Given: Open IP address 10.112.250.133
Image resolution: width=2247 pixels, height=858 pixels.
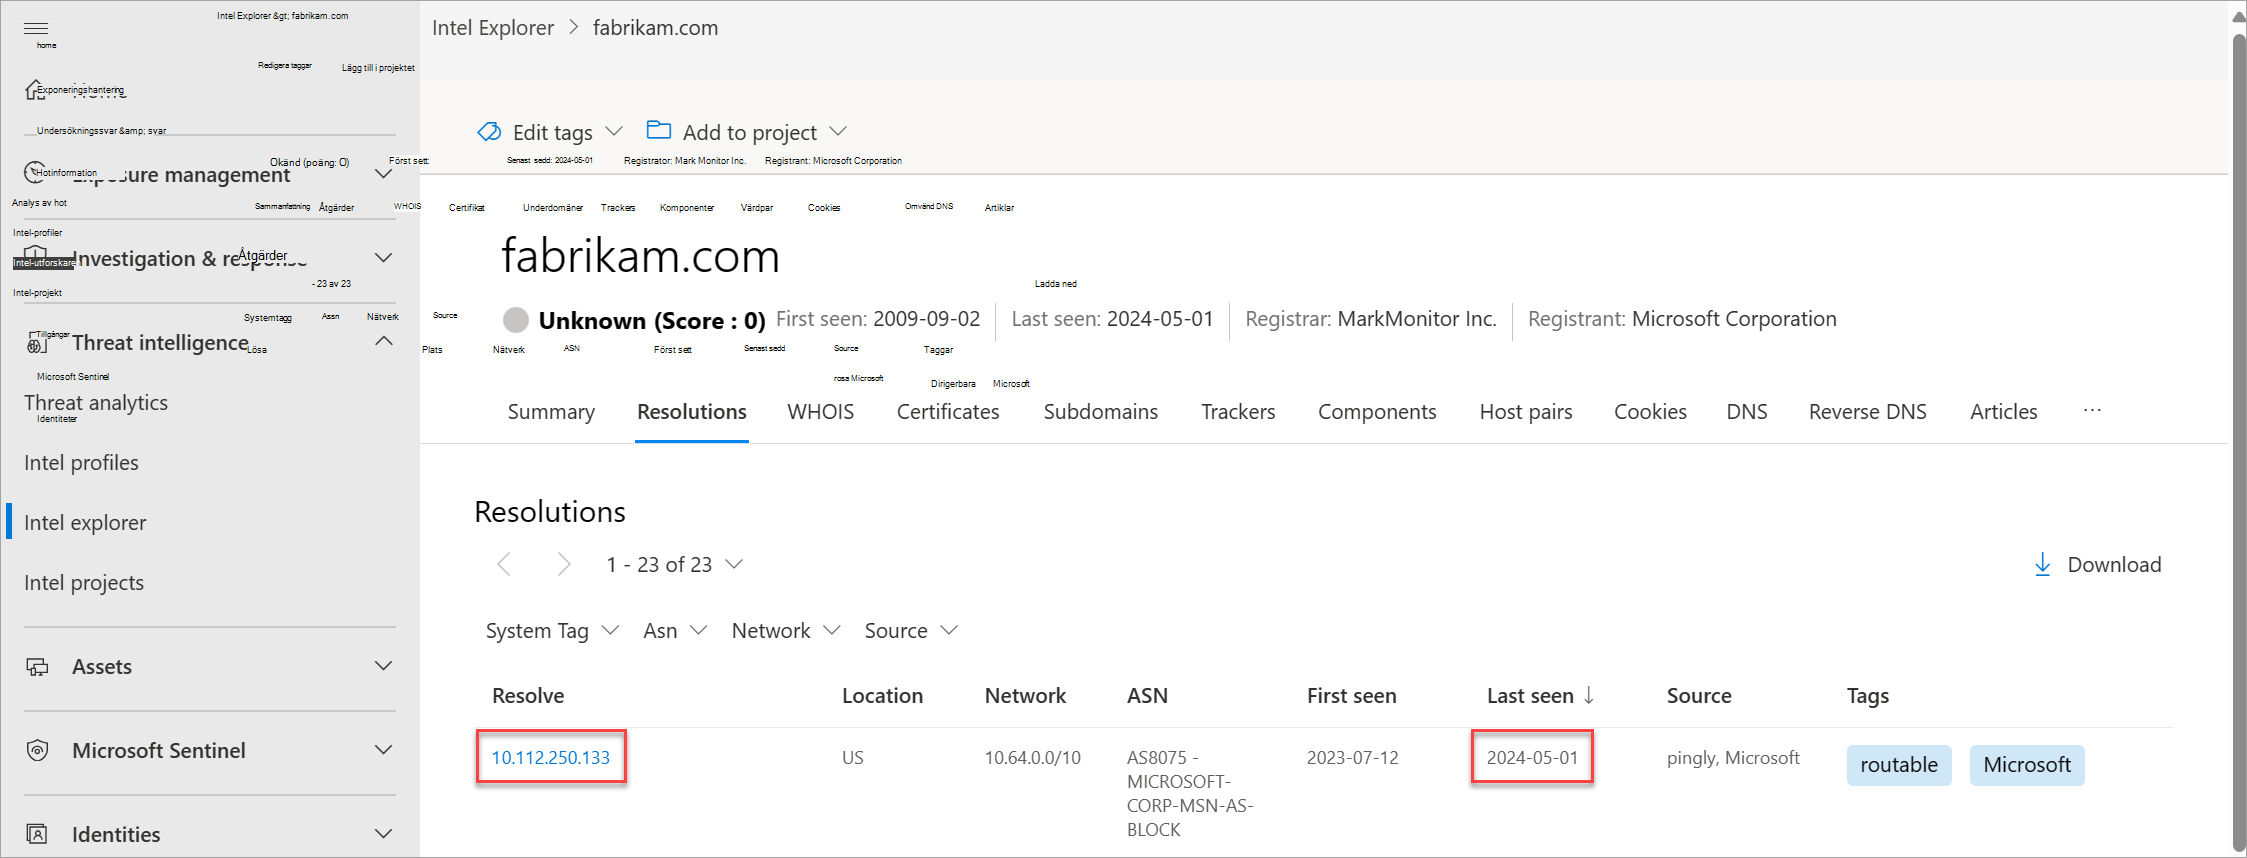Looking at the screenshot, I should (551, 758).
